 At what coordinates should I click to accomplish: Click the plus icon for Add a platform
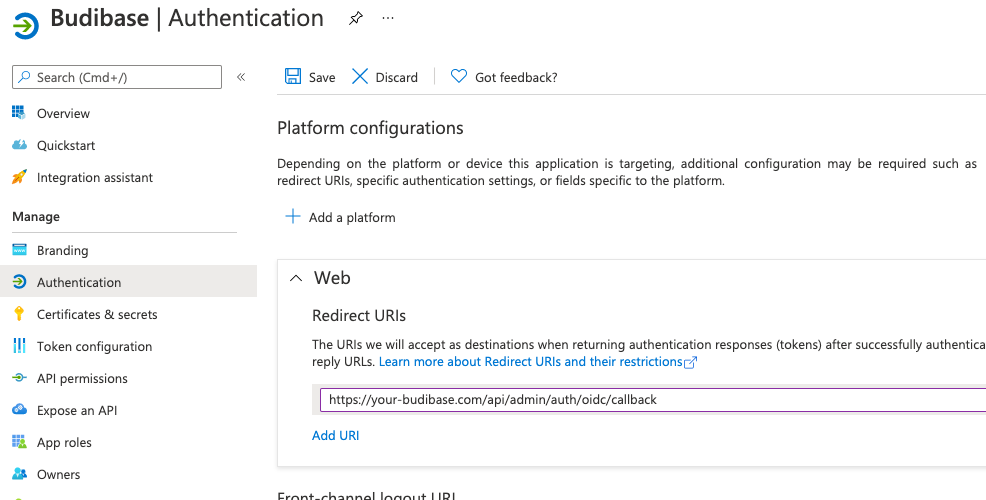click(x=293, y=217)
